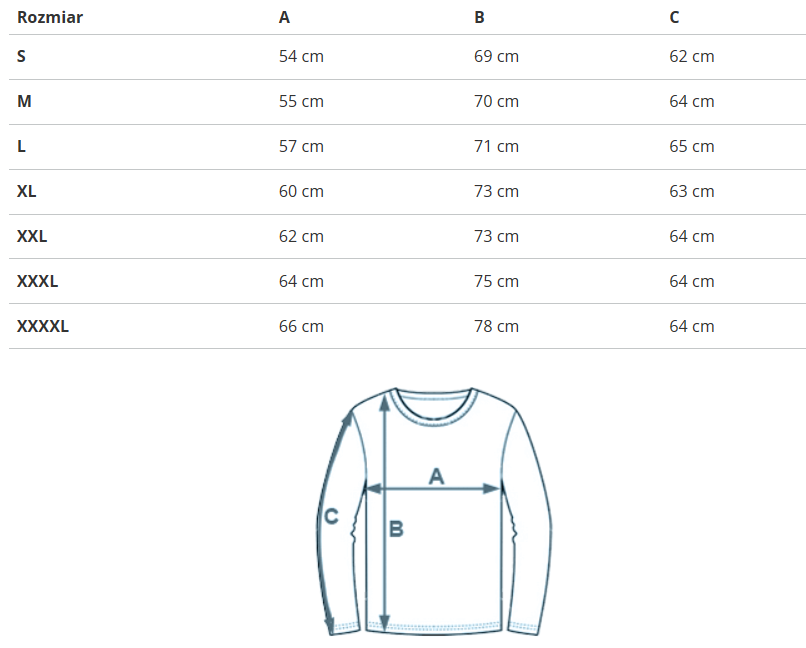Select the XL size row label
This screenshot has height=648, width=806.
tap(27, 191)
